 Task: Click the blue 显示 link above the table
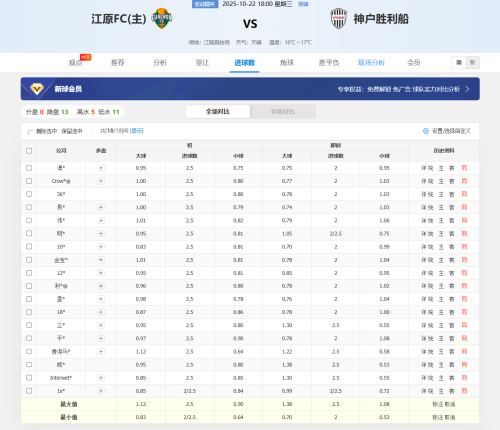[x=137, y=131]
